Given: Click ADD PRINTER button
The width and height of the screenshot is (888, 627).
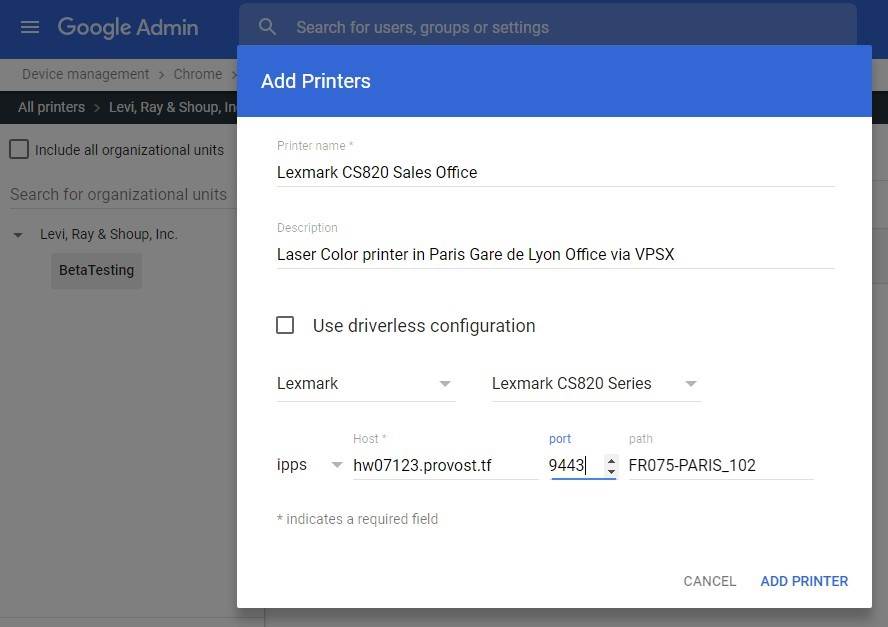Looking at the screenshot, I should [x=804, y=581].
